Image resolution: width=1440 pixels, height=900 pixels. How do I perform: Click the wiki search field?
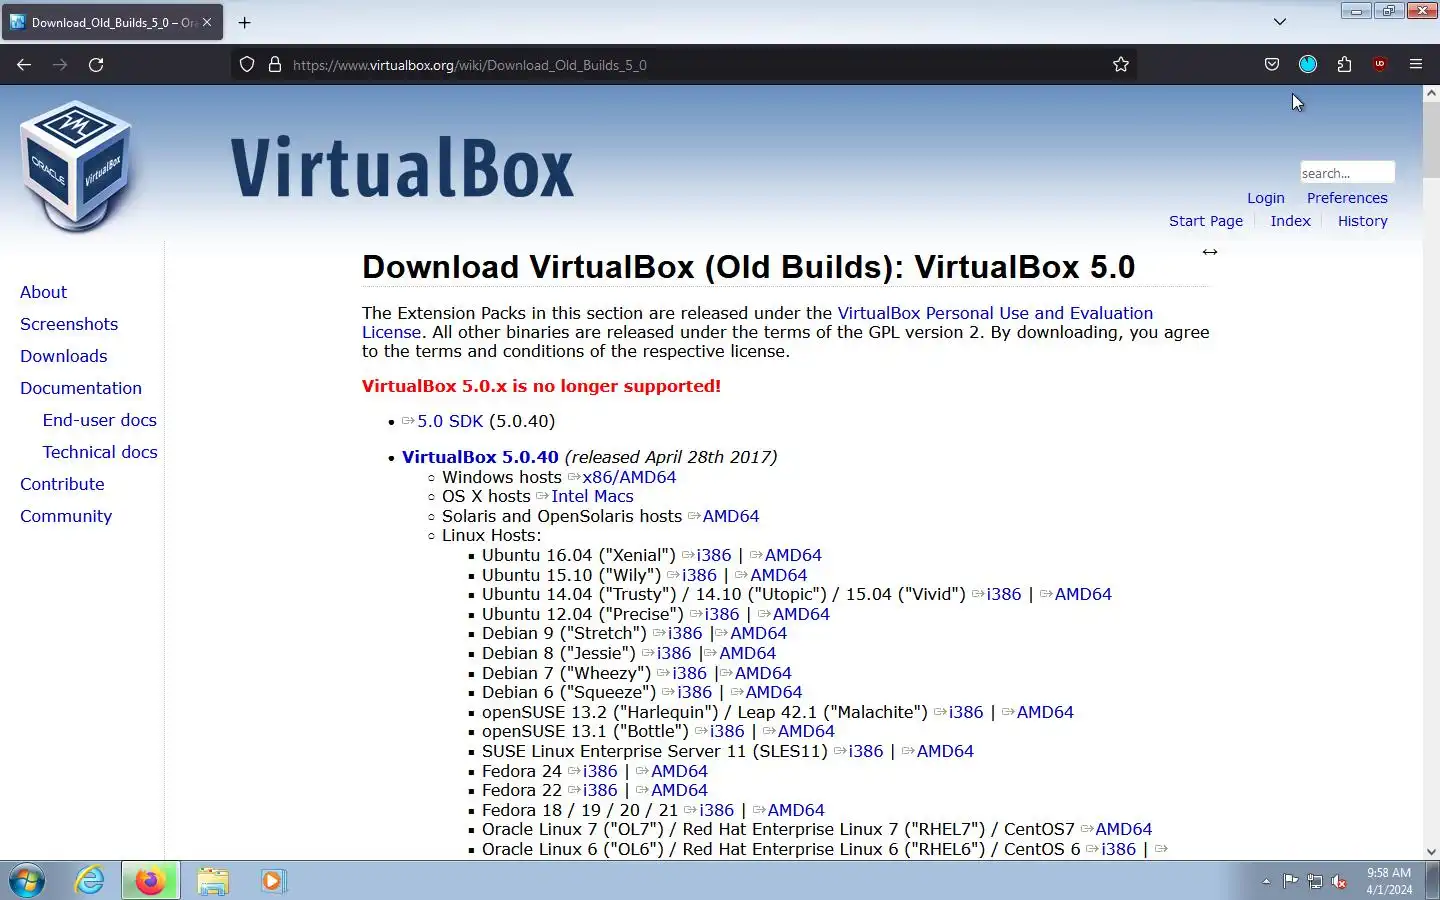coord(1347,173)
